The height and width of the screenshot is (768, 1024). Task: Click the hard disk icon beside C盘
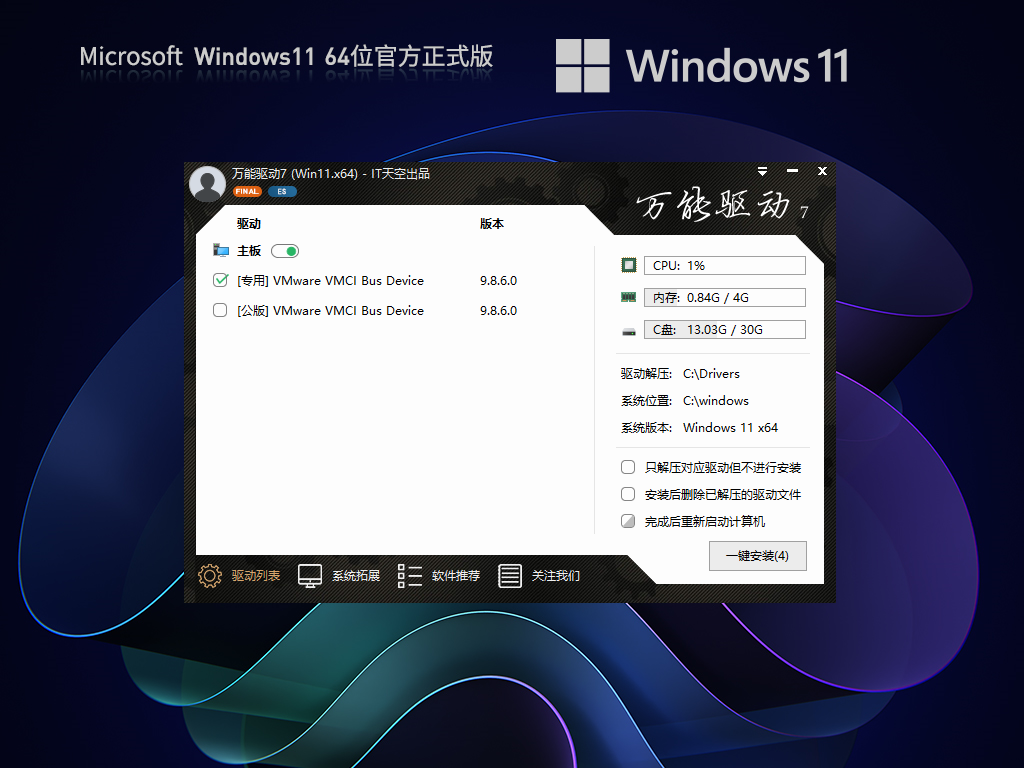pyautogui.click(x=628, y=328)
